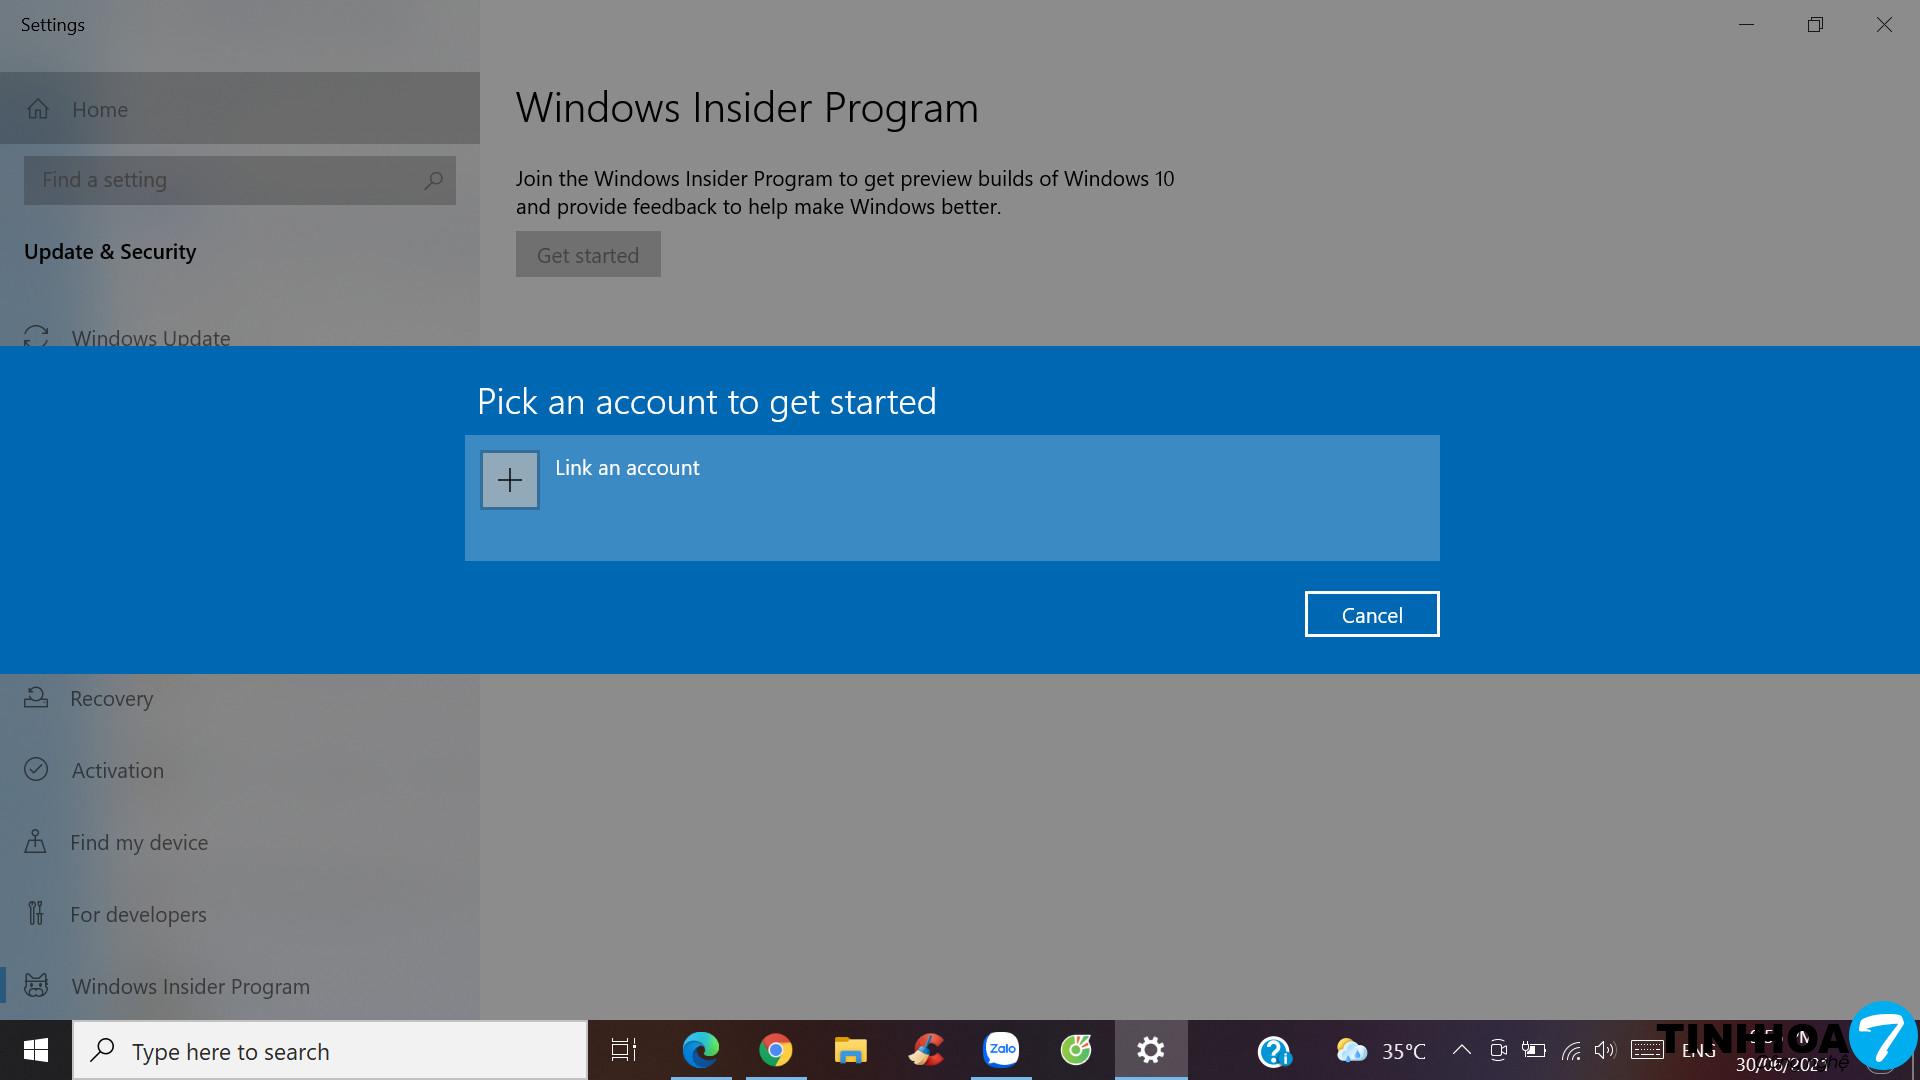Click the Find my device icon
The width and height of the screenshot is (1920, 1080).
(36, 842)
